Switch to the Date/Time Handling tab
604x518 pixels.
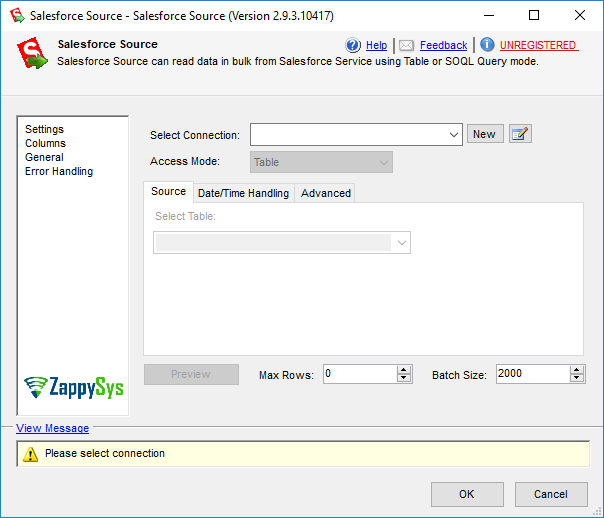tap(243, 193)
